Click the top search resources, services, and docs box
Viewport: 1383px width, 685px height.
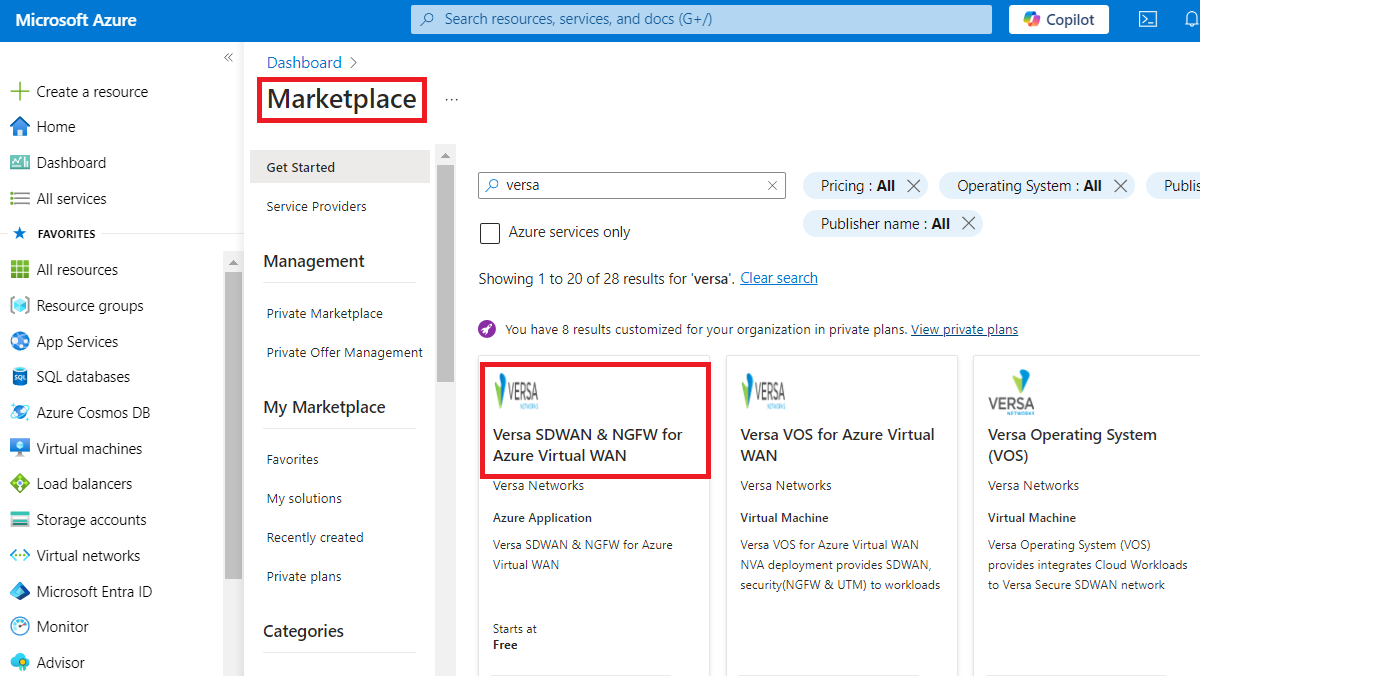(x=701, y=19)
